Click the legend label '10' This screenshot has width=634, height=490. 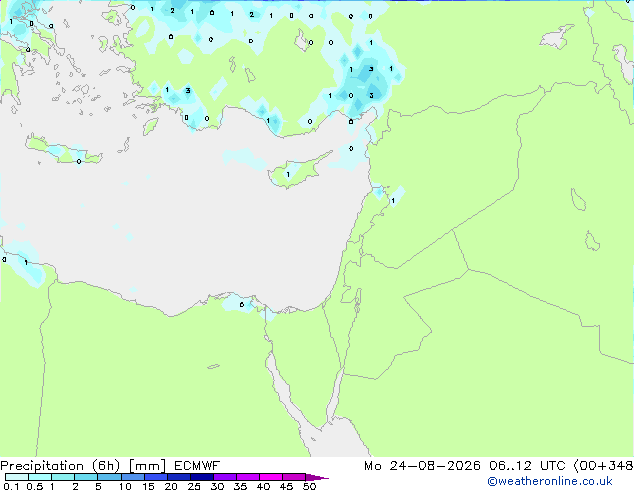click(x=125, y=486)
